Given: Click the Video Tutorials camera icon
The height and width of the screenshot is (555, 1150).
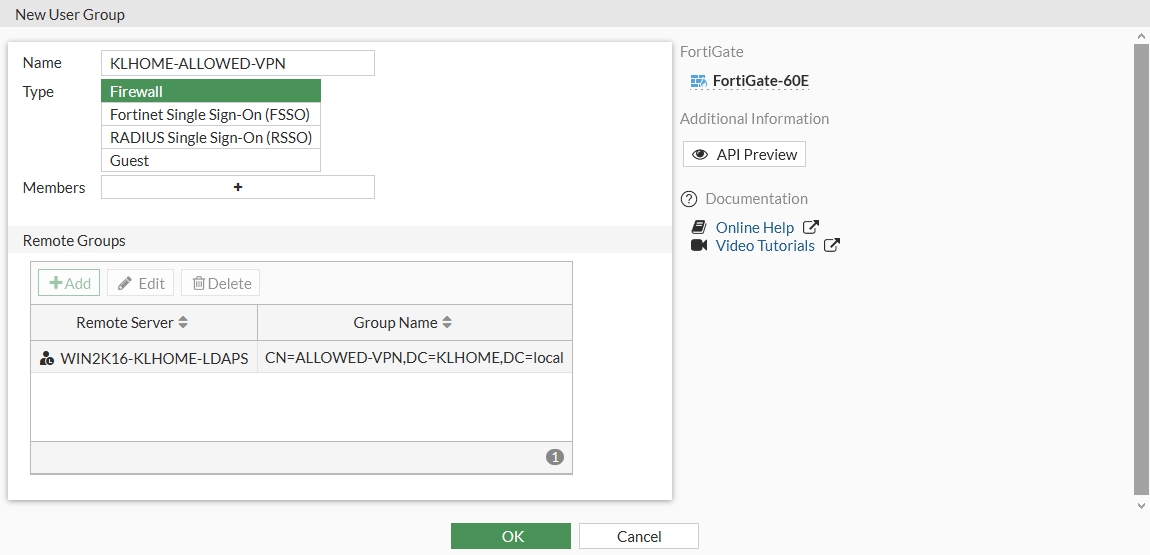Looking at the screenshot, I should [699, 246].
